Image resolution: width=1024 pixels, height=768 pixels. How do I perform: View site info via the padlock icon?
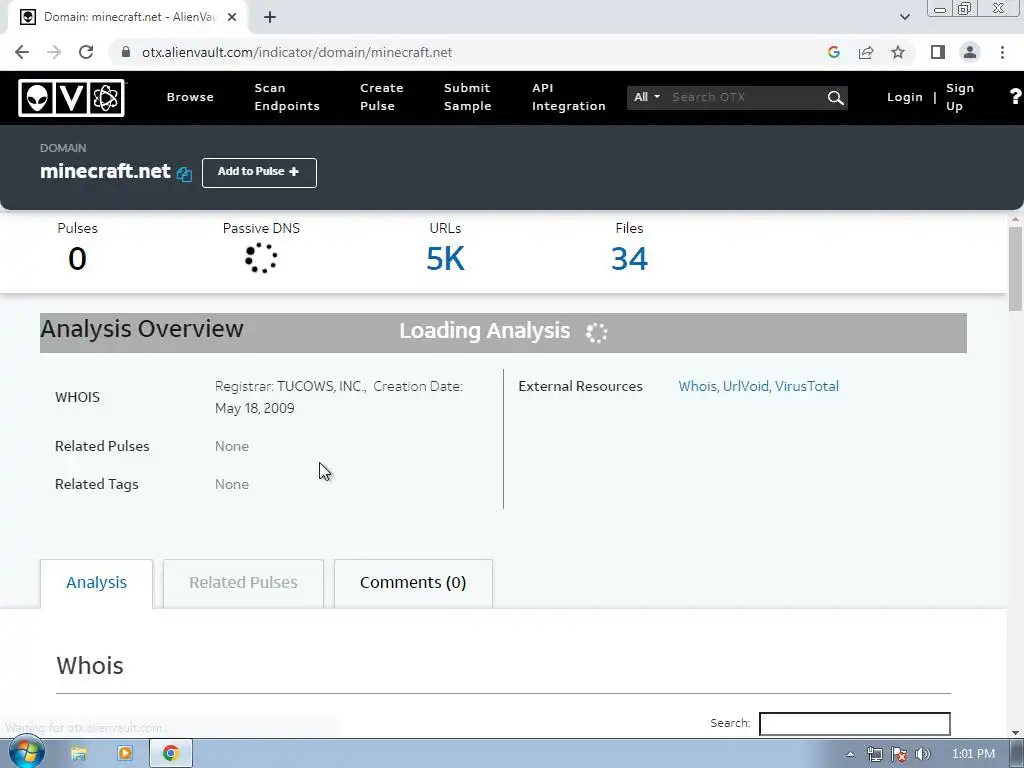coord(126,52)
